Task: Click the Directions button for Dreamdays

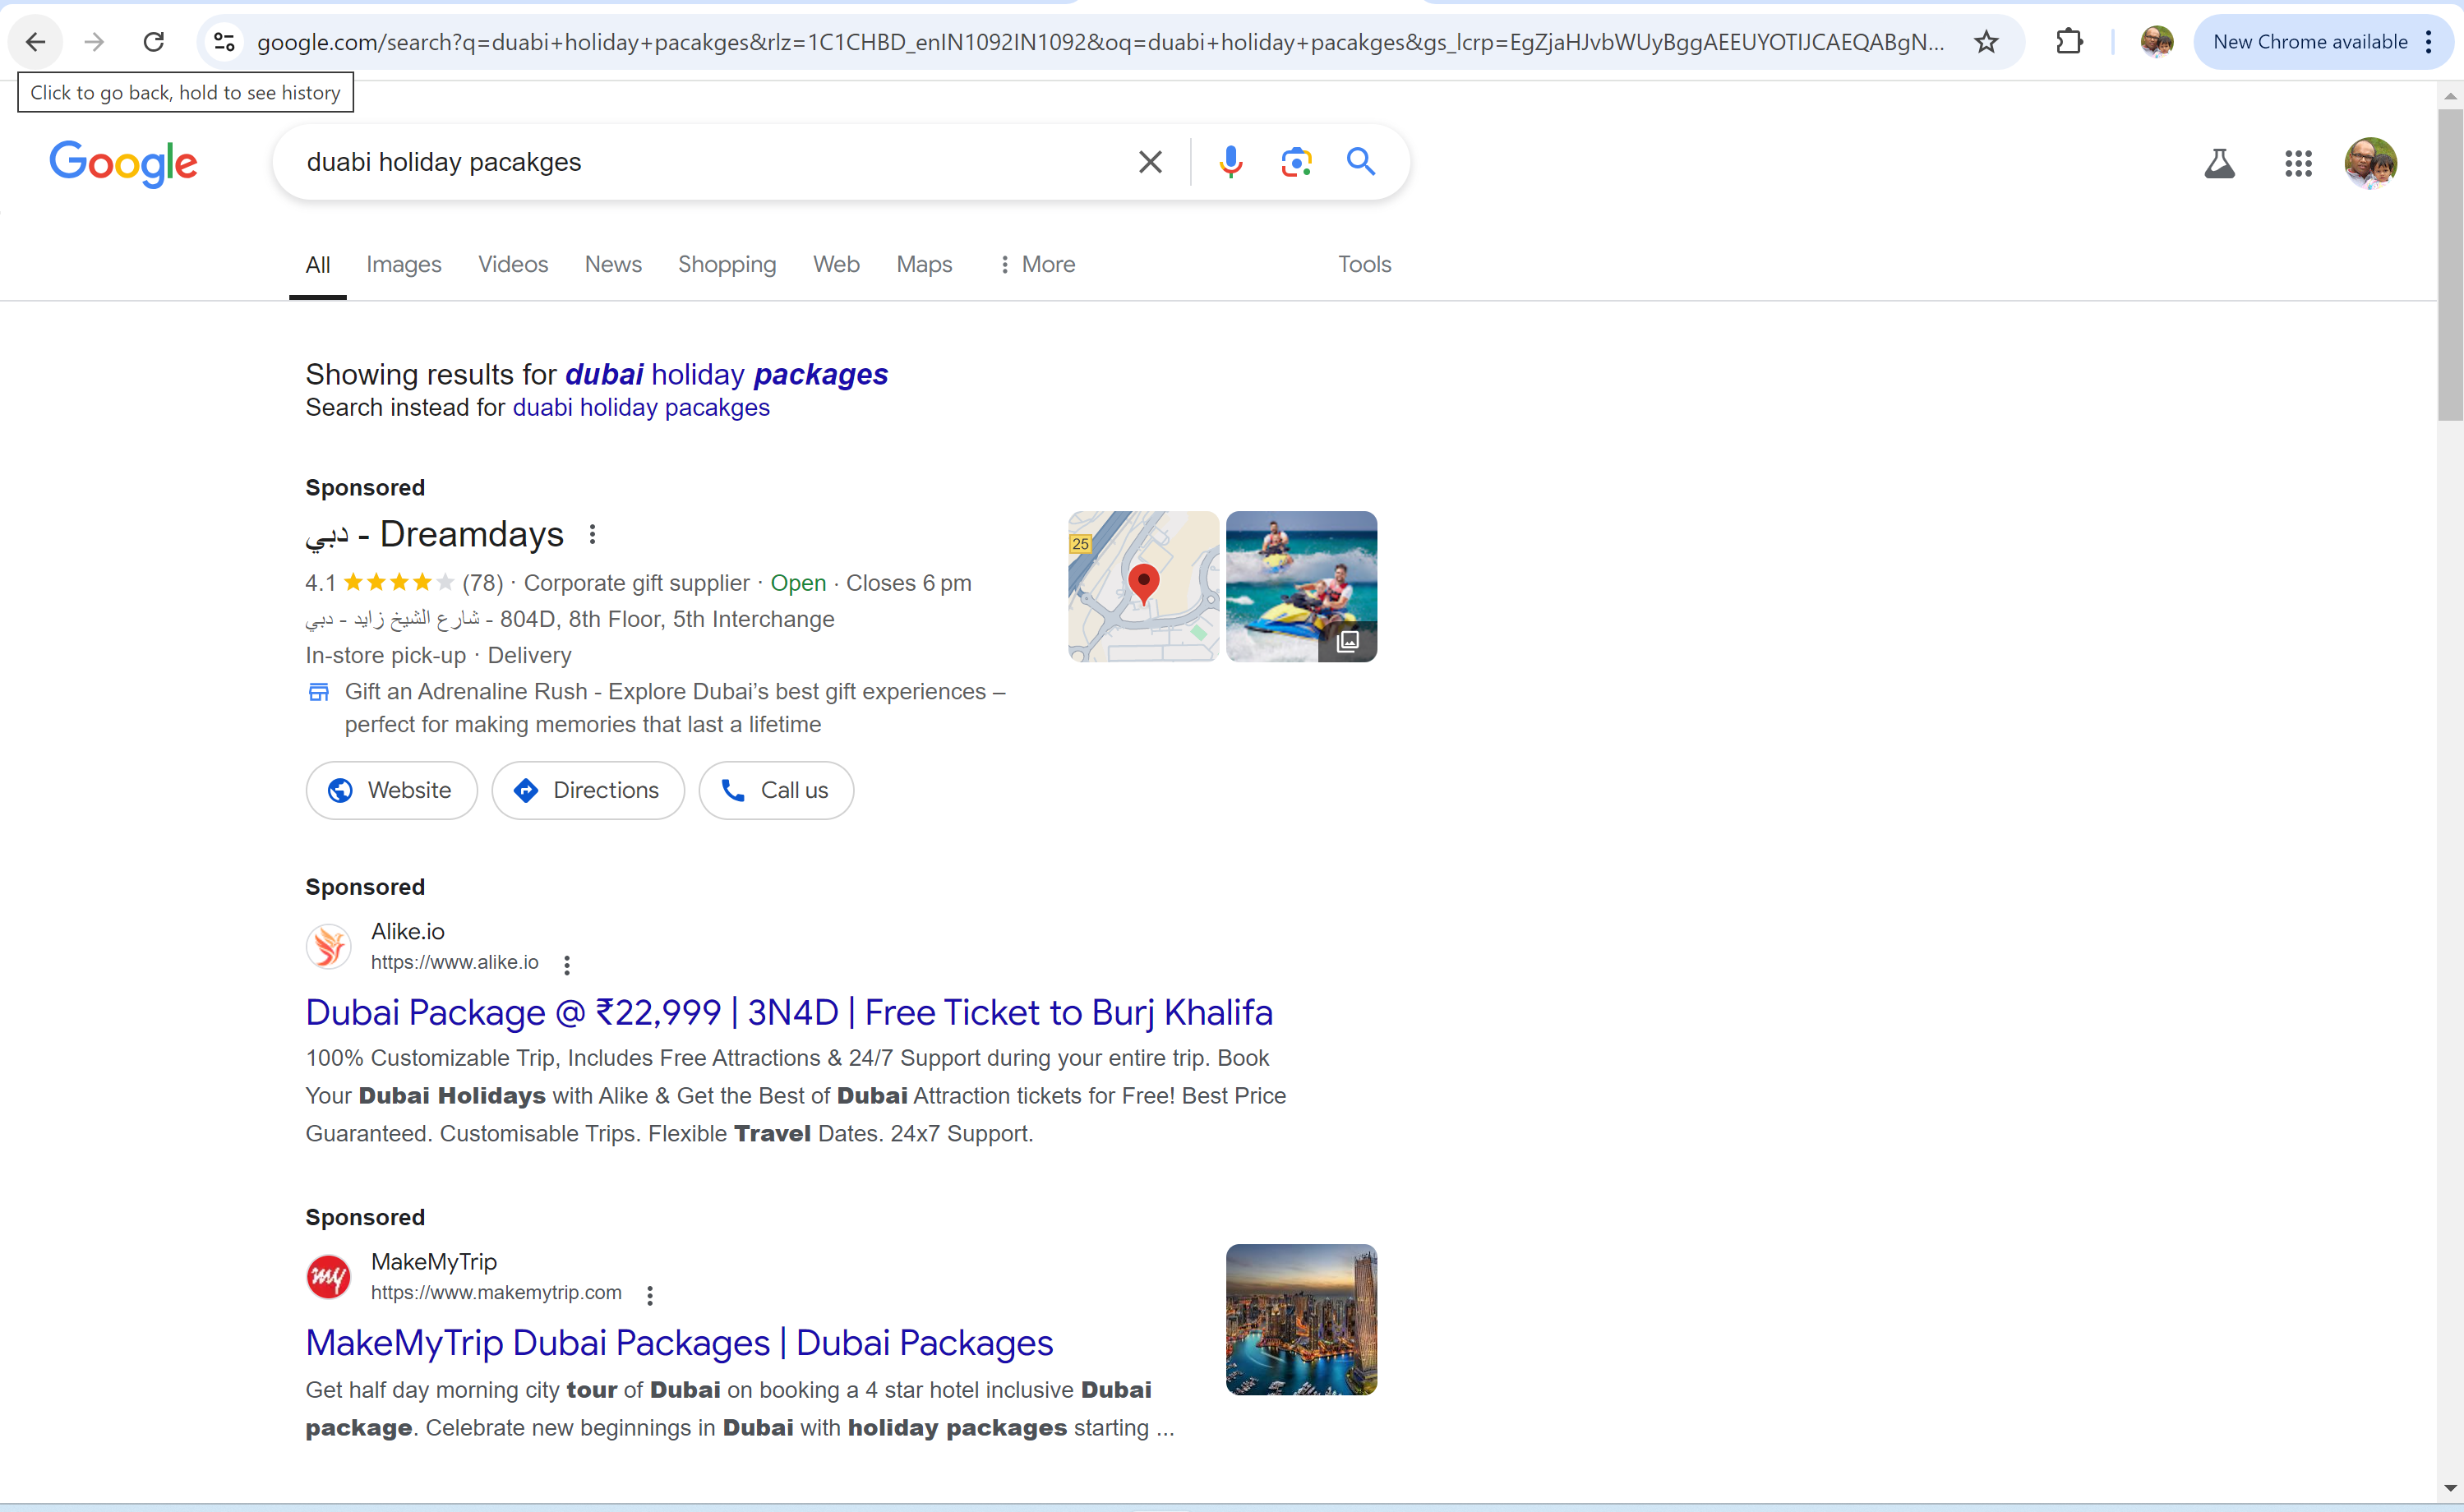Action: (587, 790)
